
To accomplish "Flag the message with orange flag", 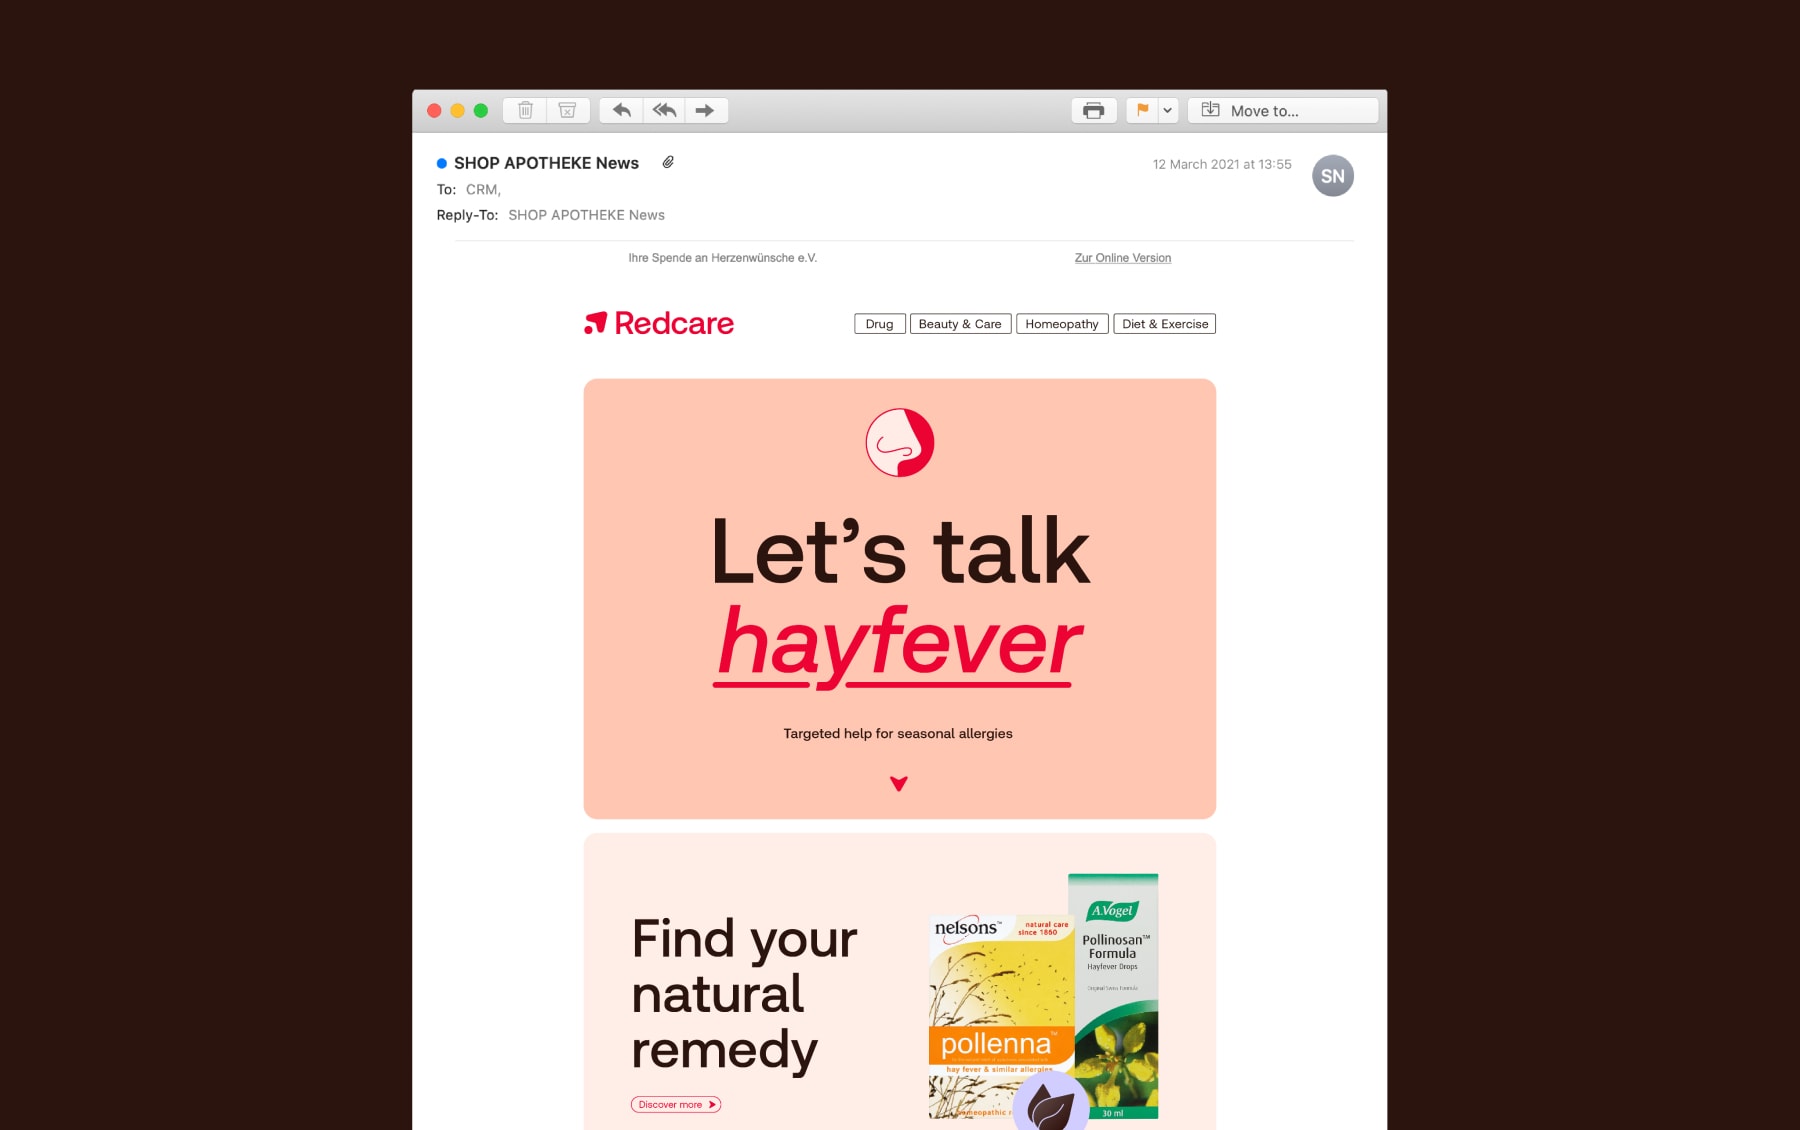I will click(x=1142, y=110).
